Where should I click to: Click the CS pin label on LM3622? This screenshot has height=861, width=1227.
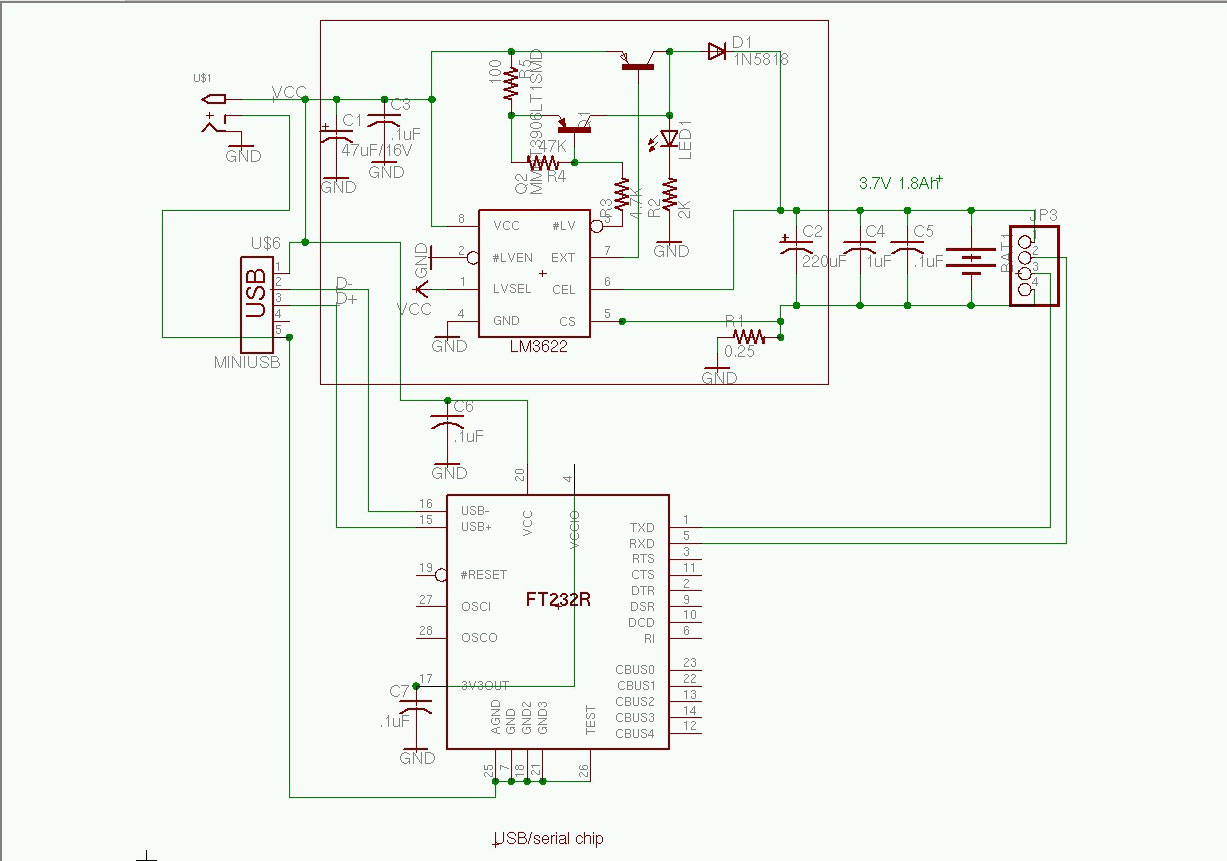[568, 321]
